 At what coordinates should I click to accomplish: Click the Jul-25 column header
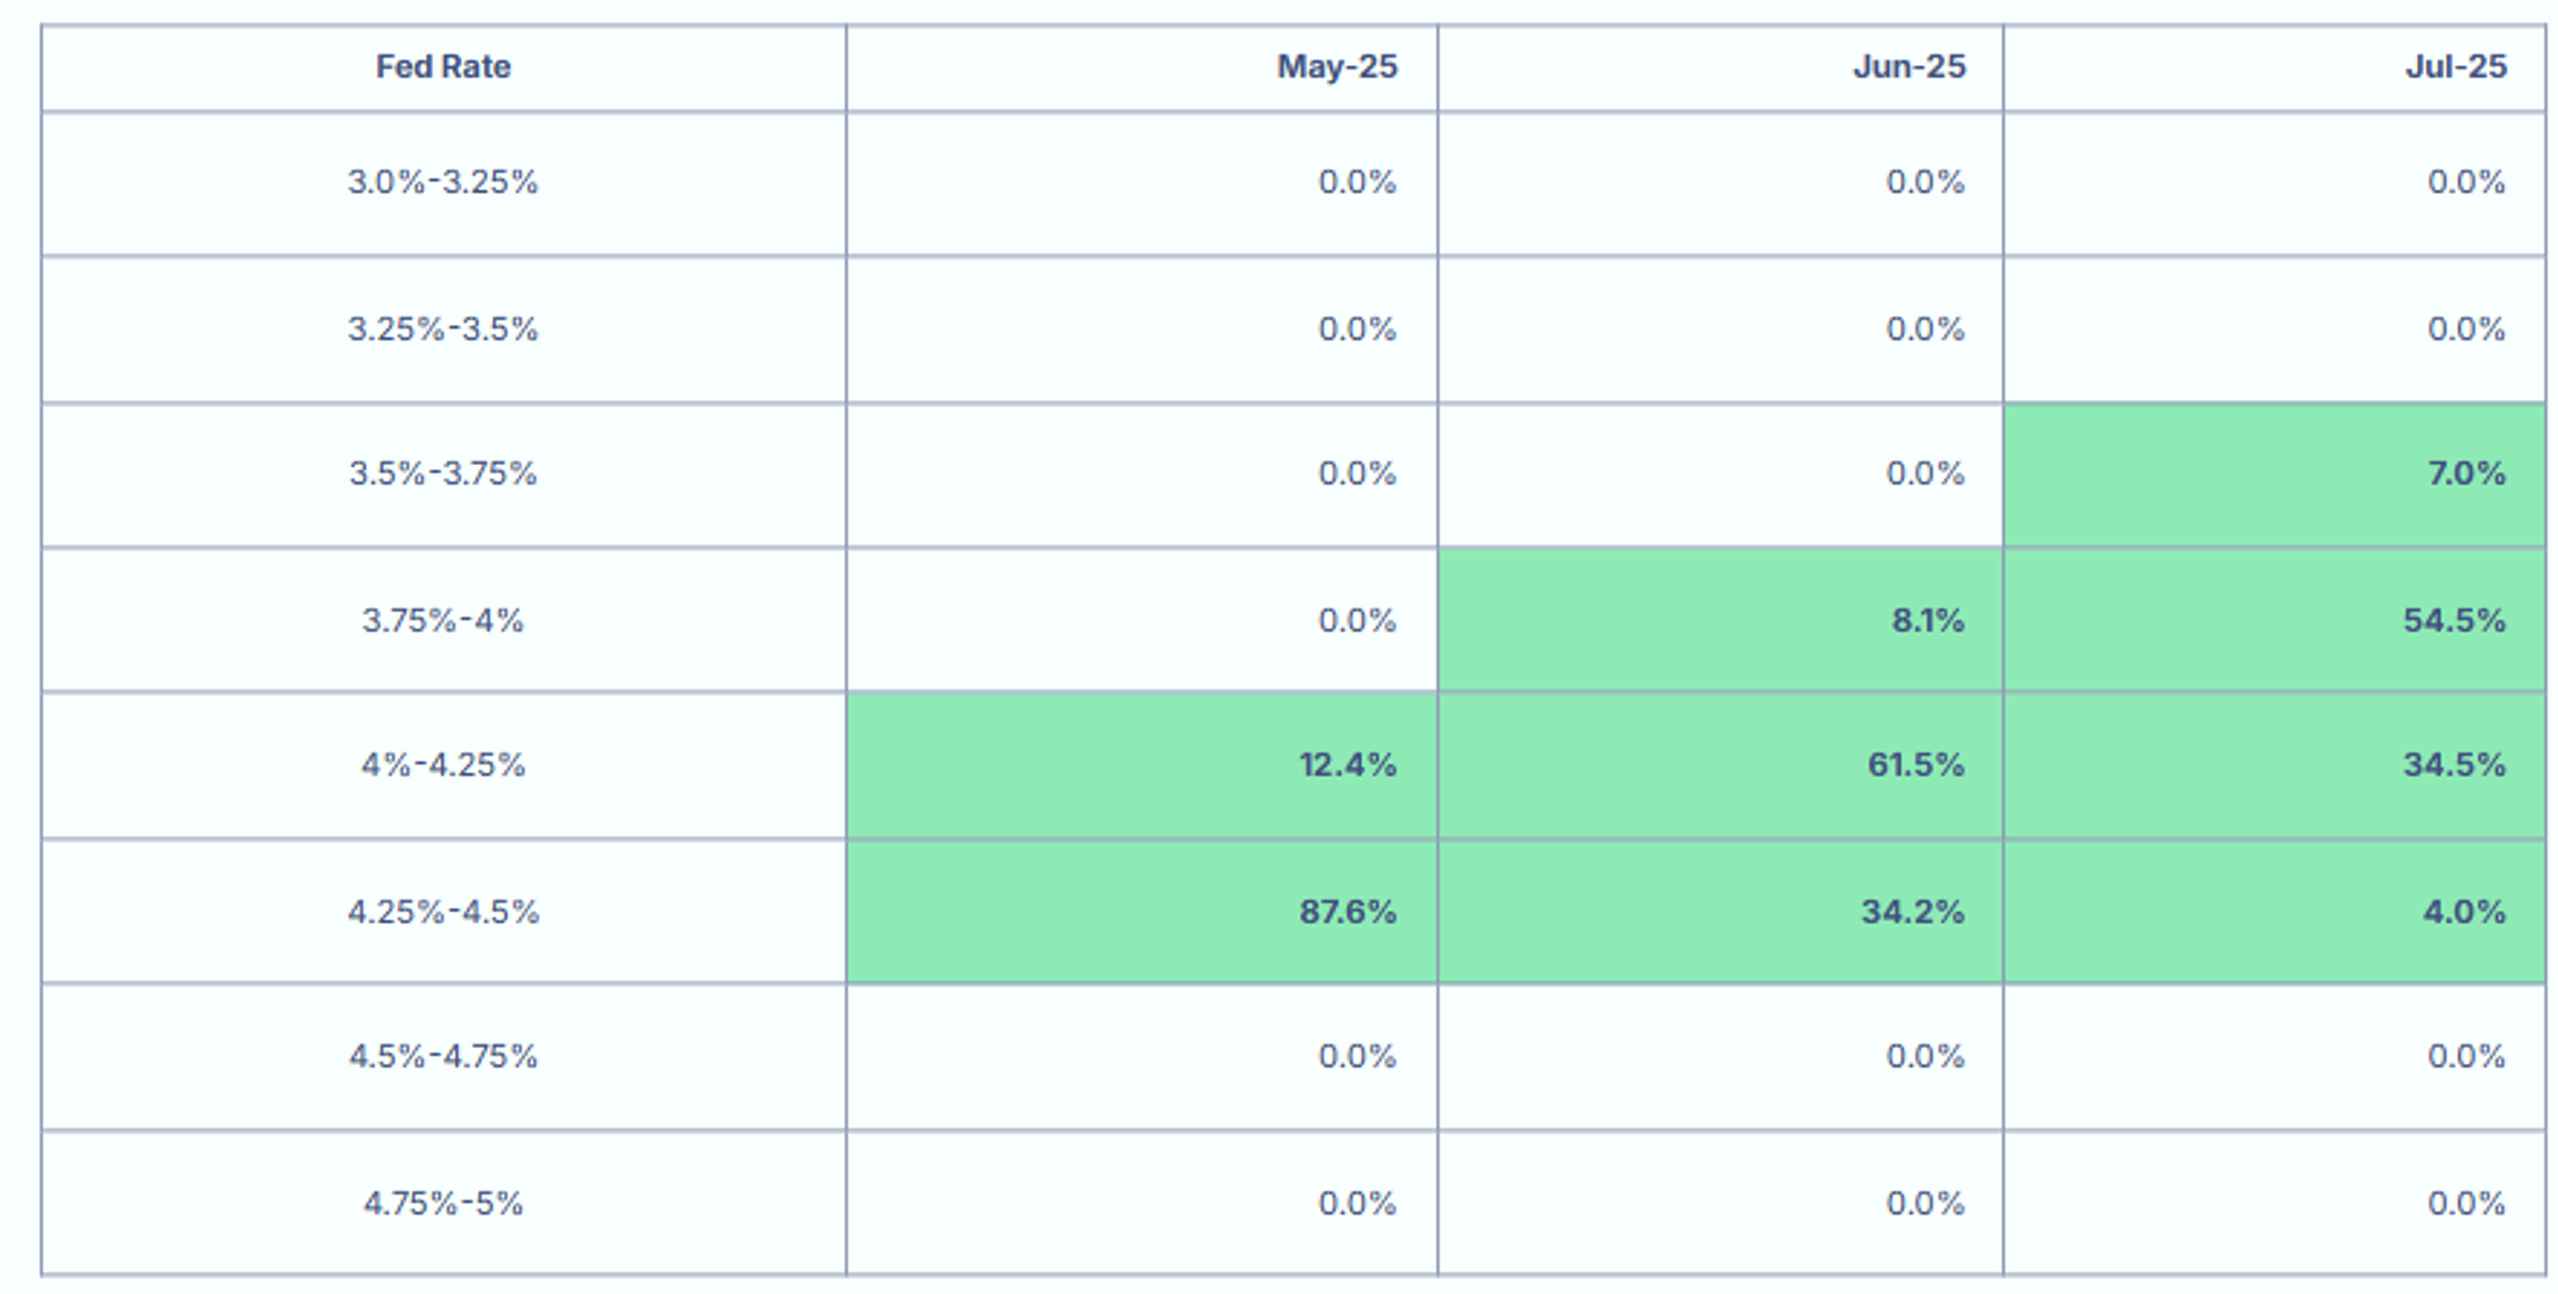tap(2455, 67)
